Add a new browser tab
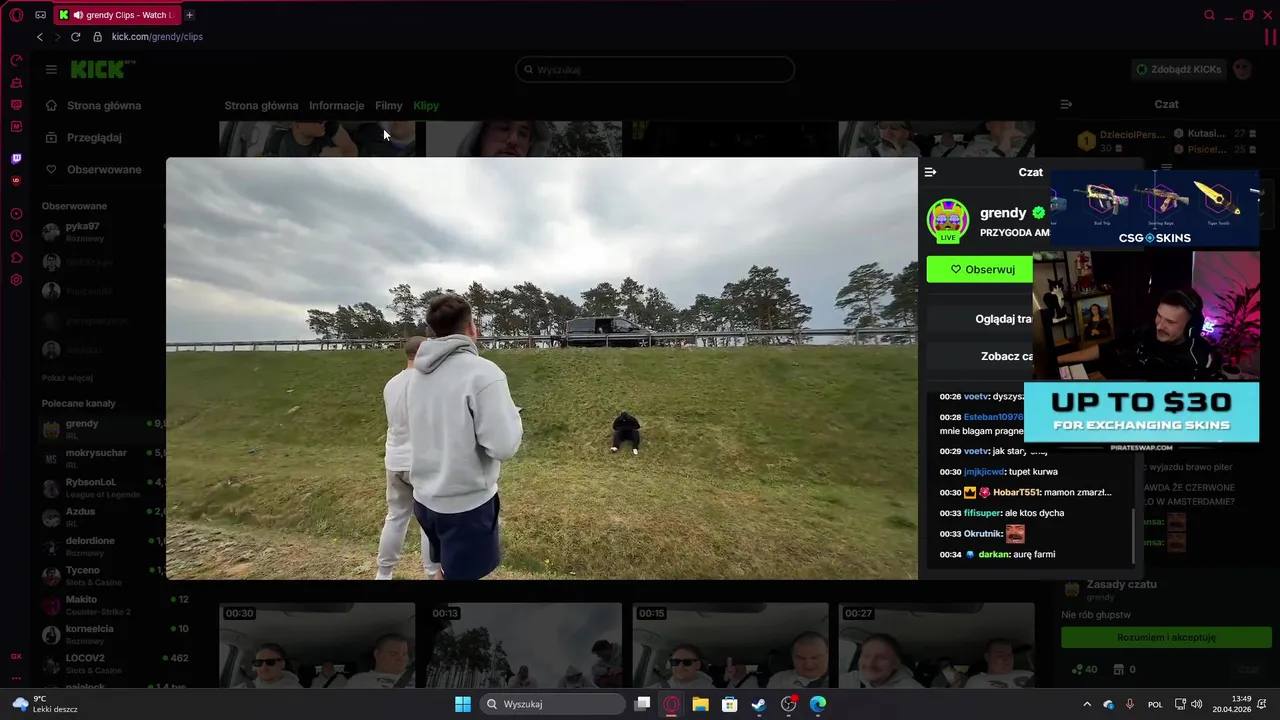The width and height of the screenshot is (1280, 720). (189, 15)
